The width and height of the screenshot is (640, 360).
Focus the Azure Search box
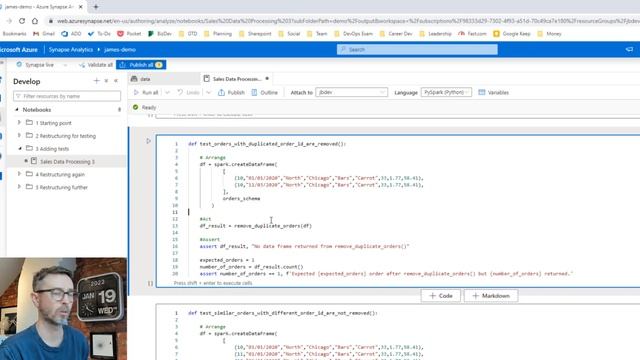click(x=417, y=49)
